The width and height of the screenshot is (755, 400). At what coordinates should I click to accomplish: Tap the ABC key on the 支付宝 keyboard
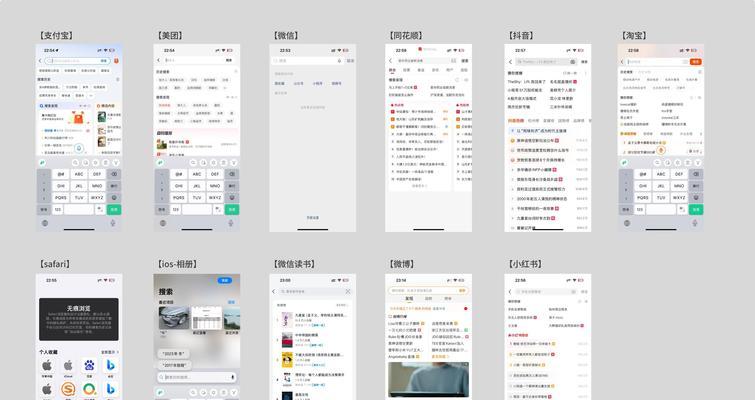tap(79, 174)
